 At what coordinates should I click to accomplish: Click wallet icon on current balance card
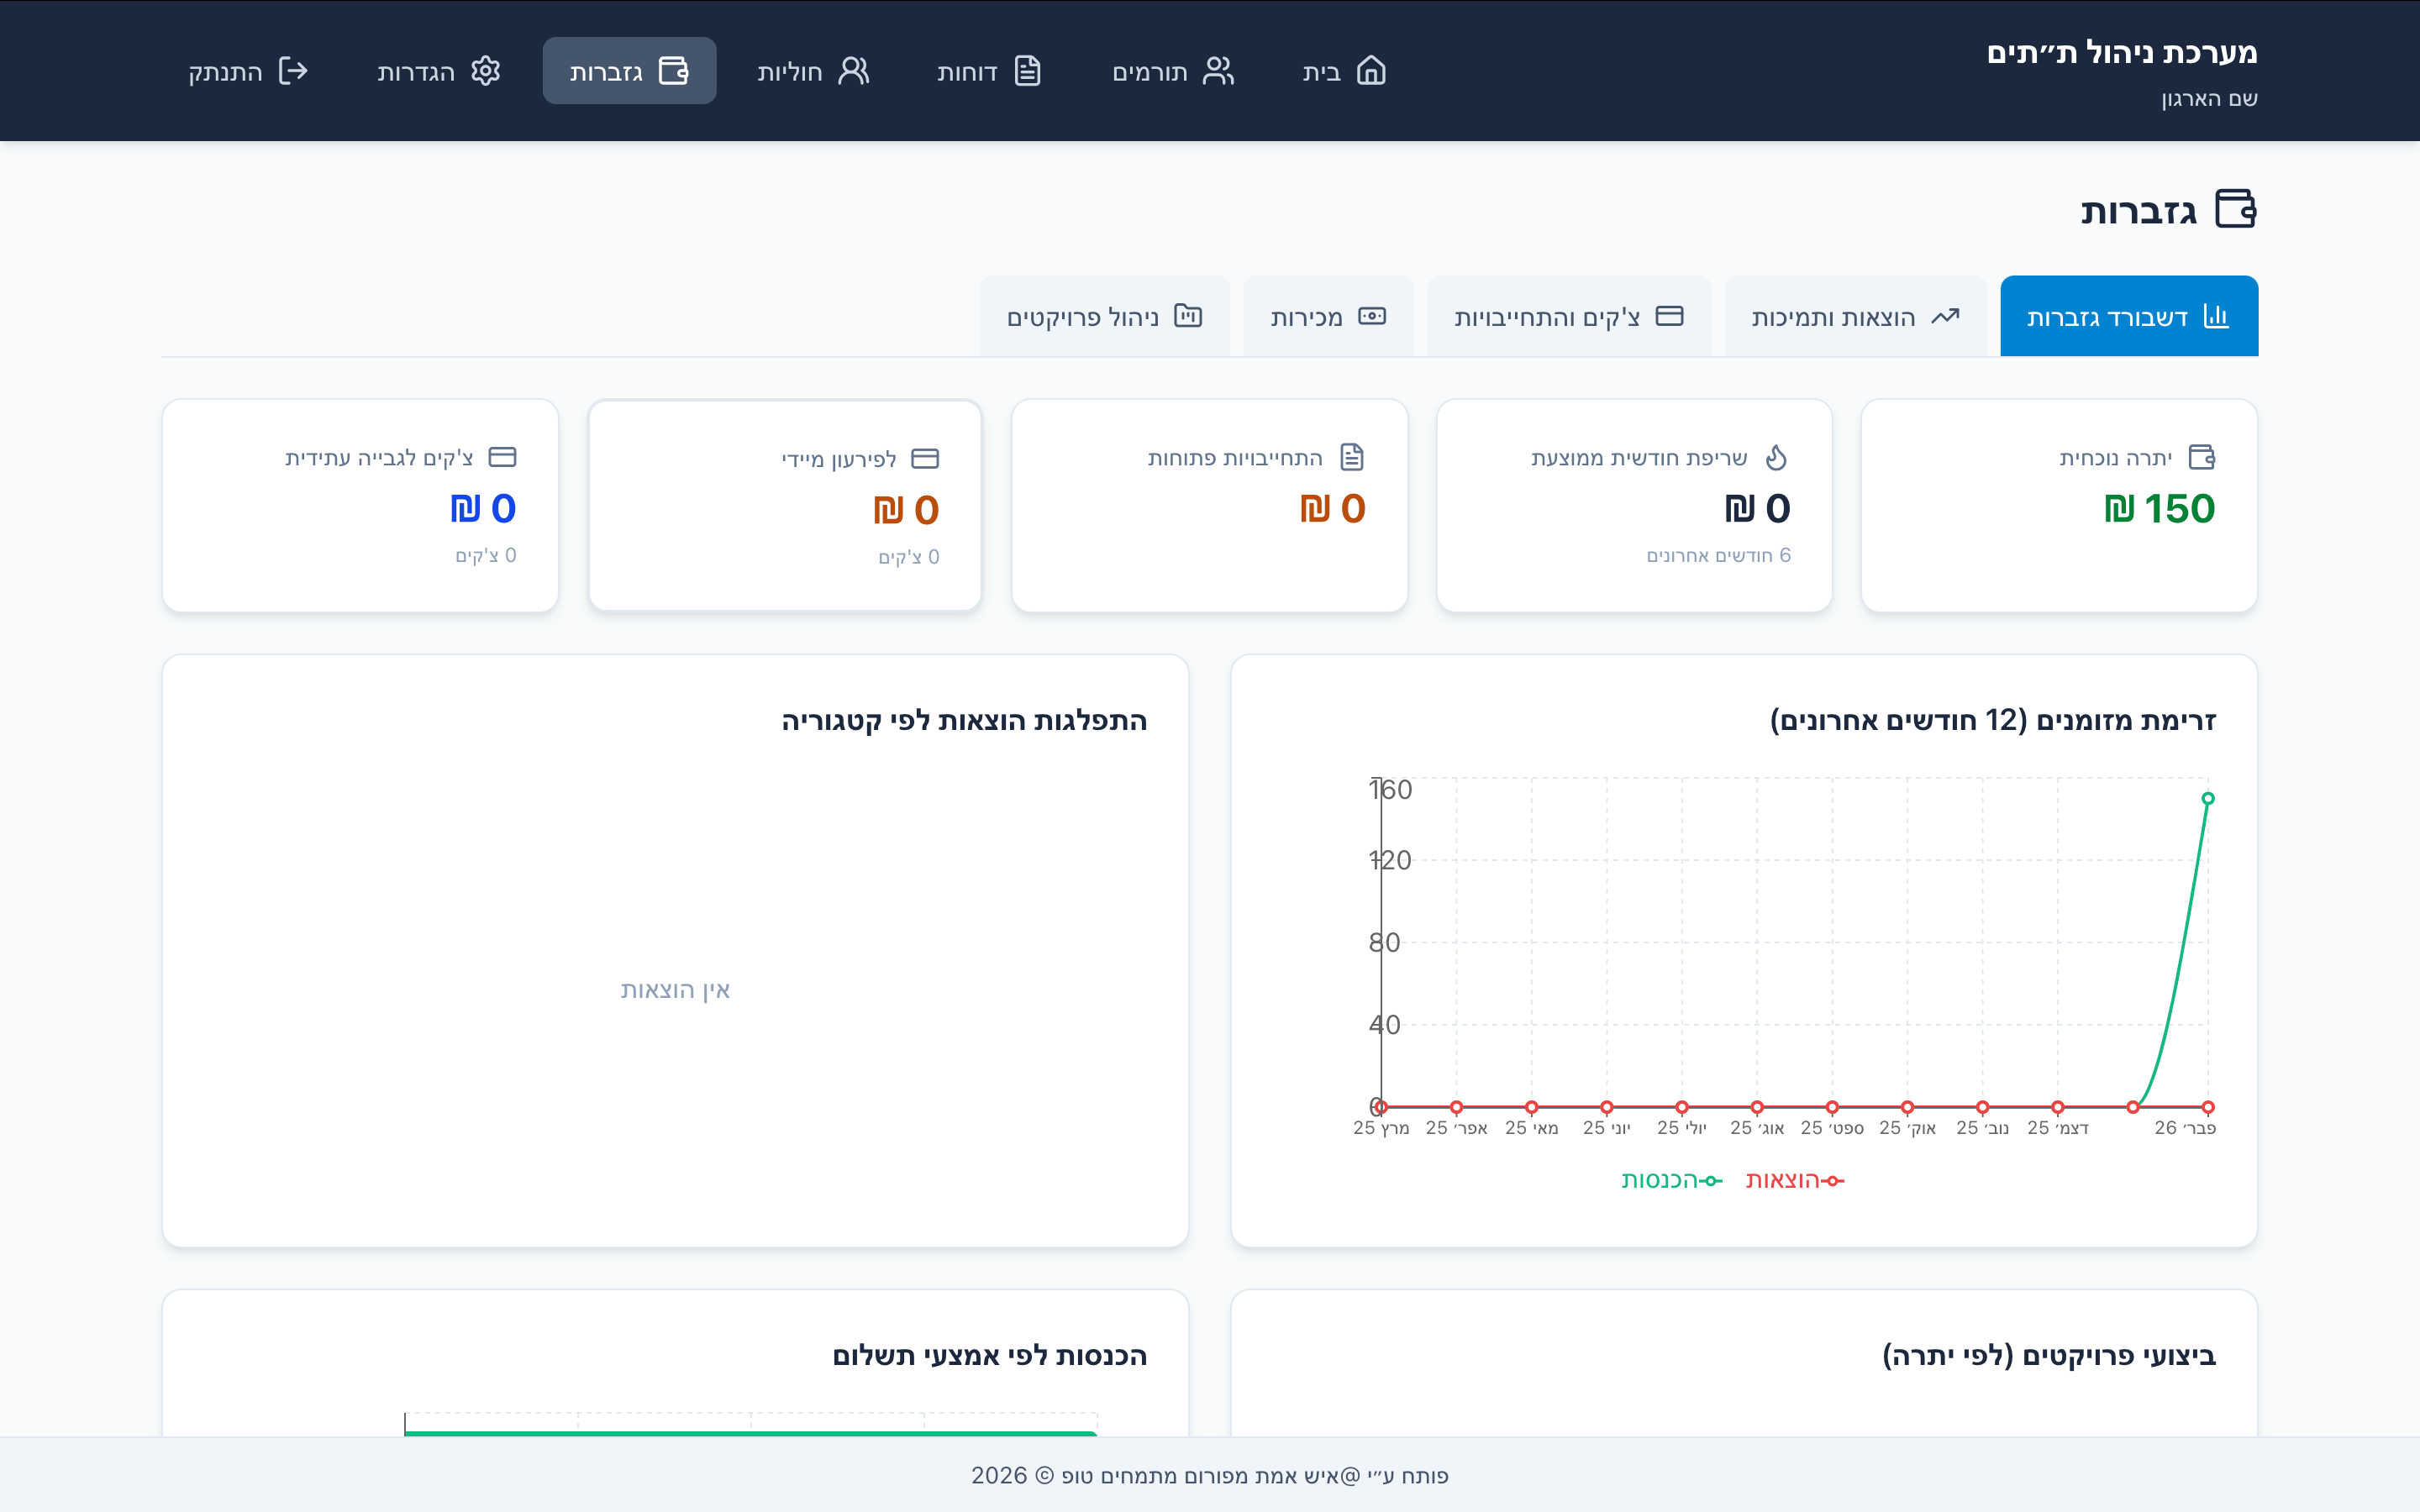tap(2202, 457)
